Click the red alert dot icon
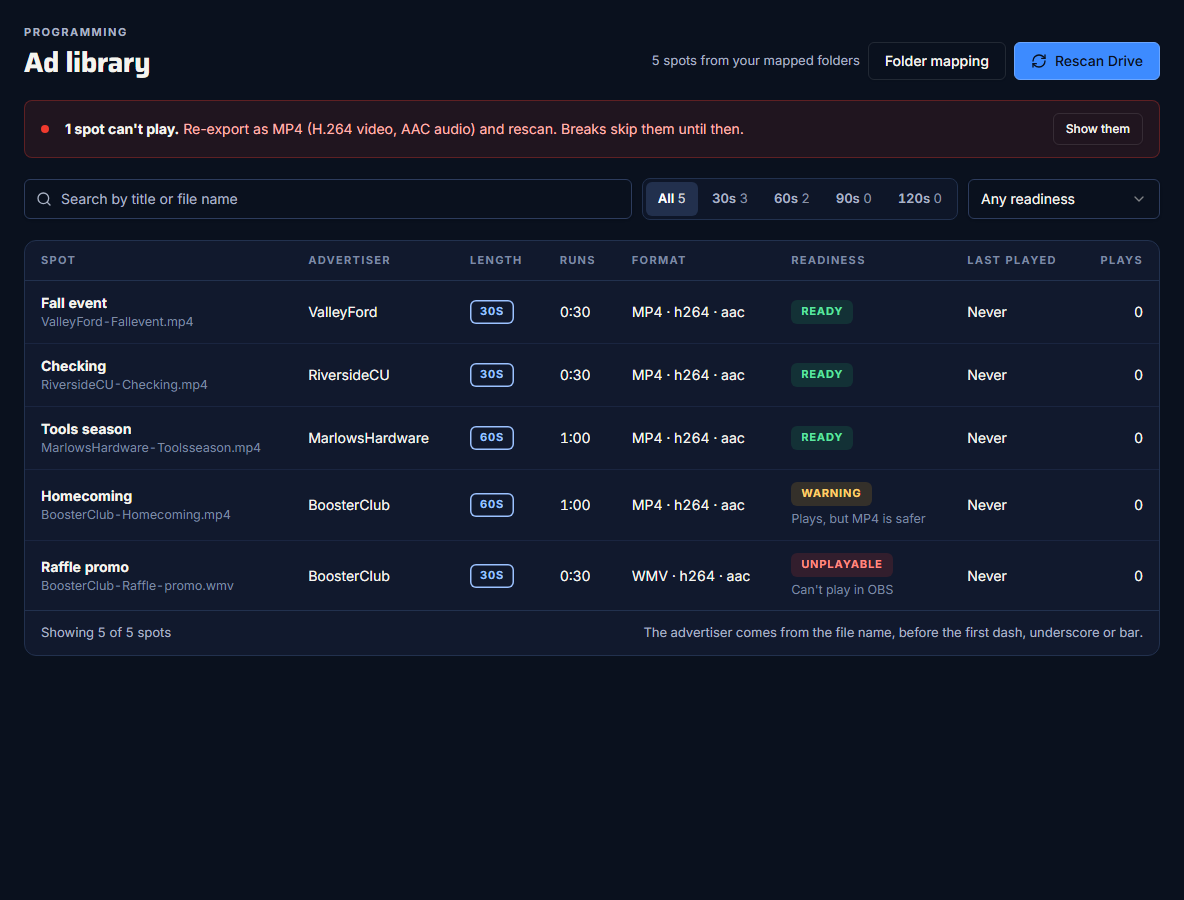 click(x=45, y=129)
